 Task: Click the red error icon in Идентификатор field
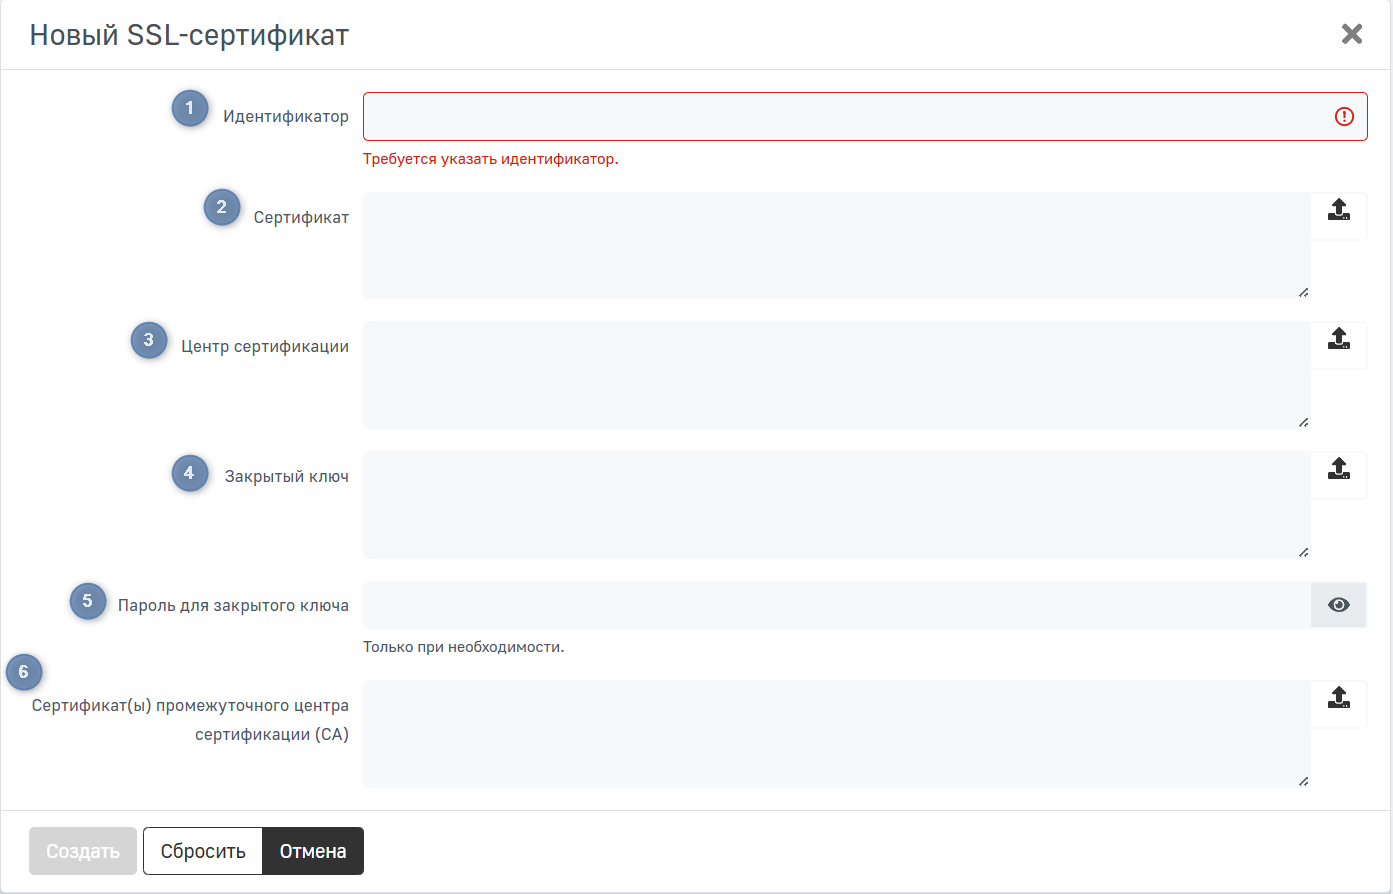[1344, 117]
